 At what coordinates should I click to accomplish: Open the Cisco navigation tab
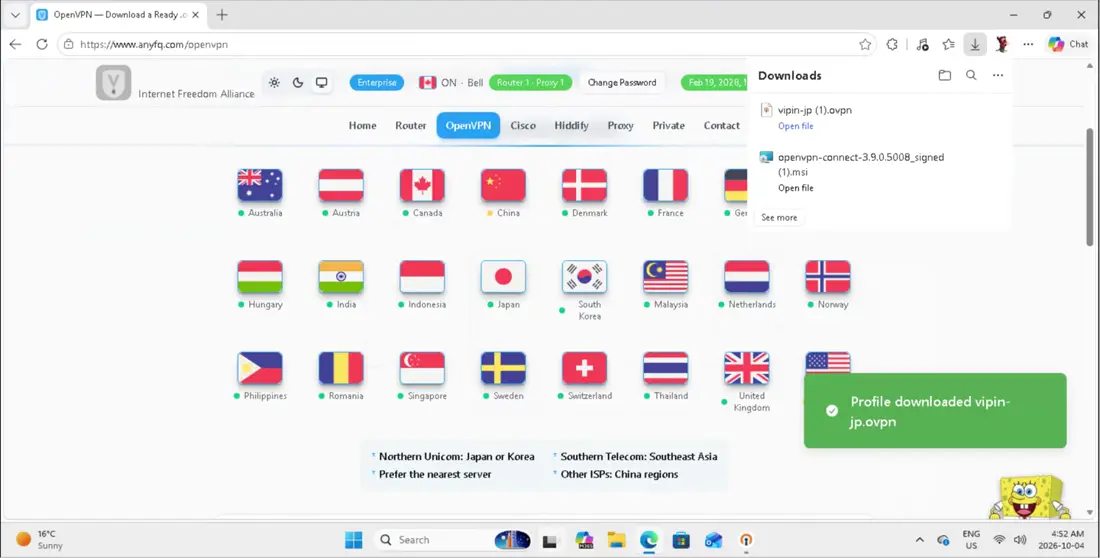pos(523,126)
